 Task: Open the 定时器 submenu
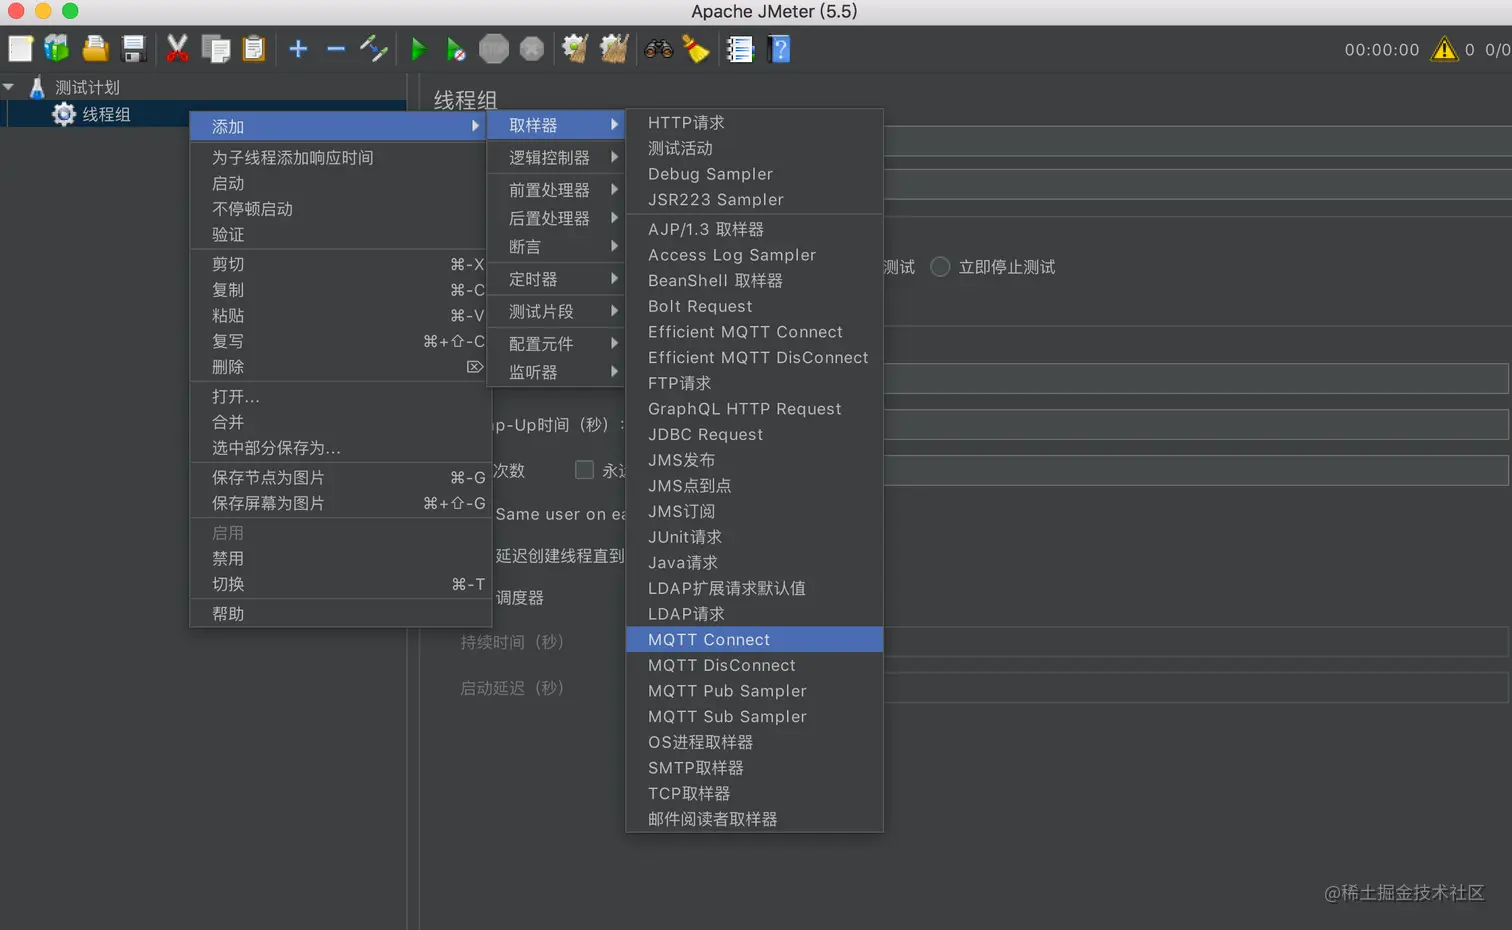(556, 279)
